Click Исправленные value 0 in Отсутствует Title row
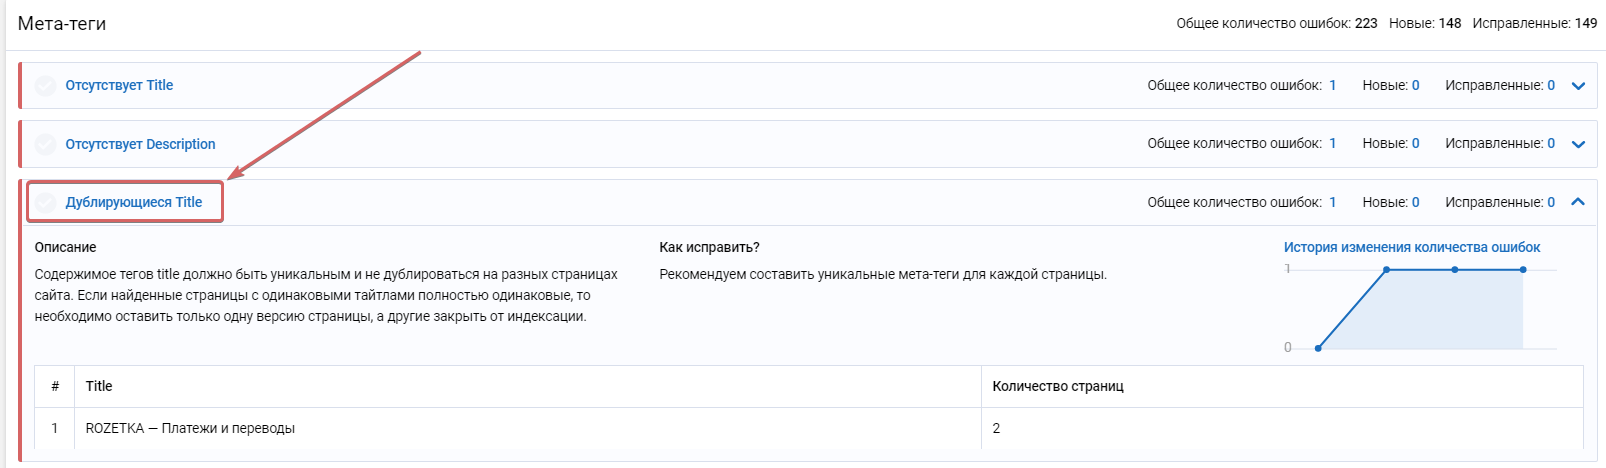Viewport: 1606px width, 468px height. coord(1551,85)
